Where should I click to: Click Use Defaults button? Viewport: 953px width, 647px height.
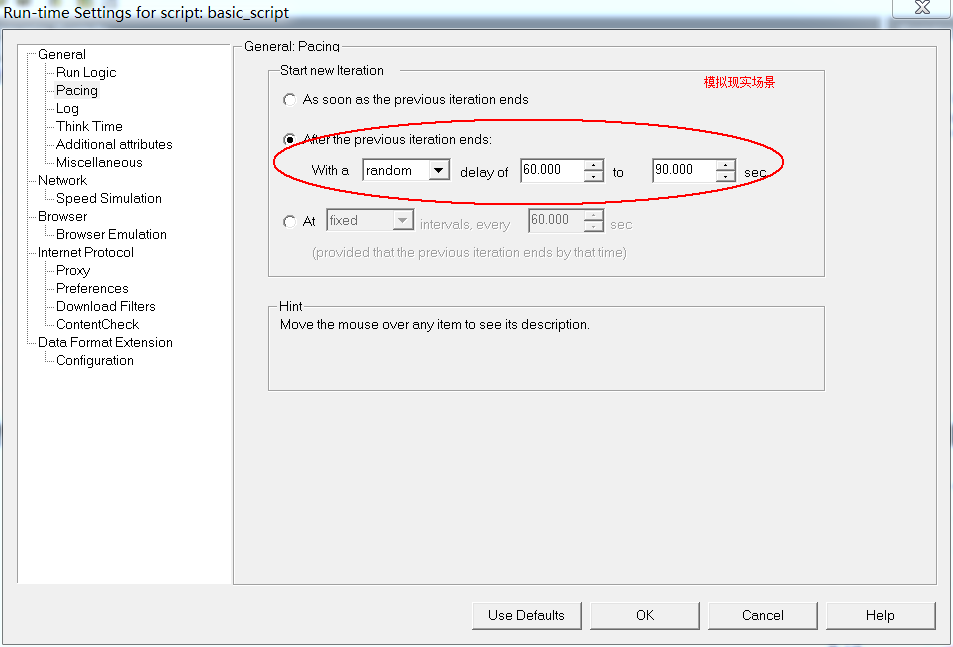[x=526, y=615]
